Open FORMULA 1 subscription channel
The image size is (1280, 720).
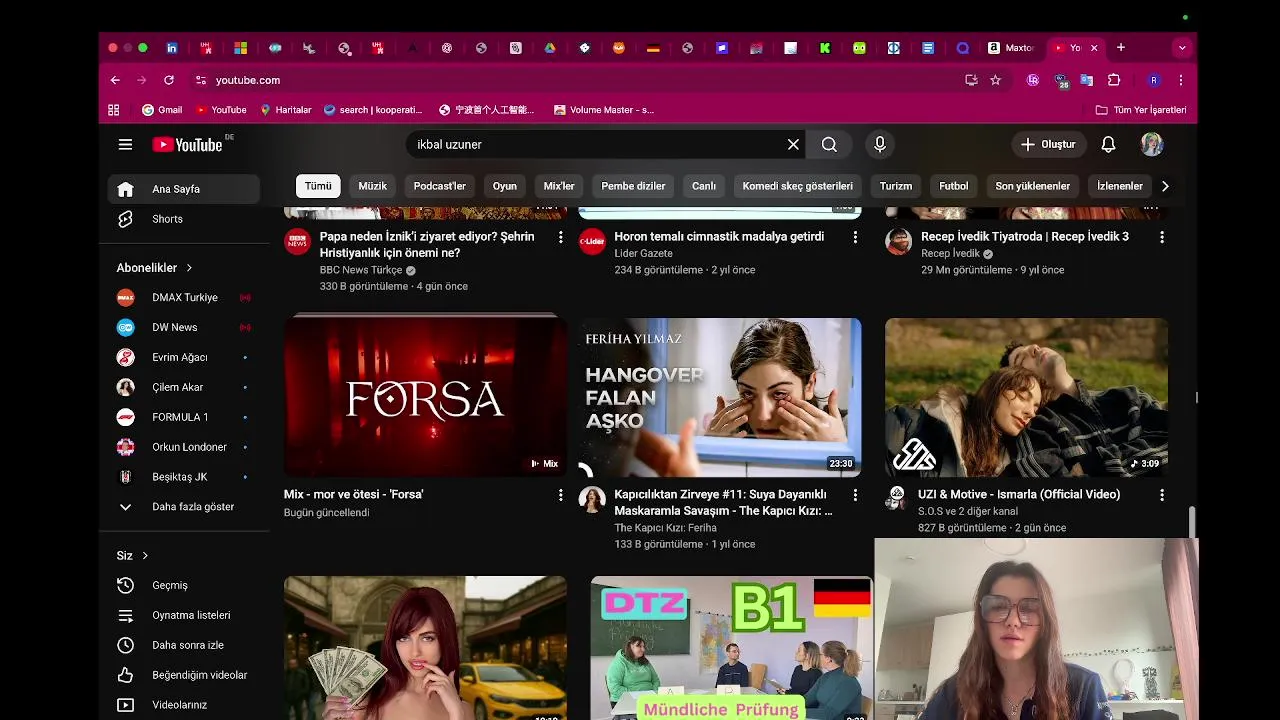tap(184, 417)
